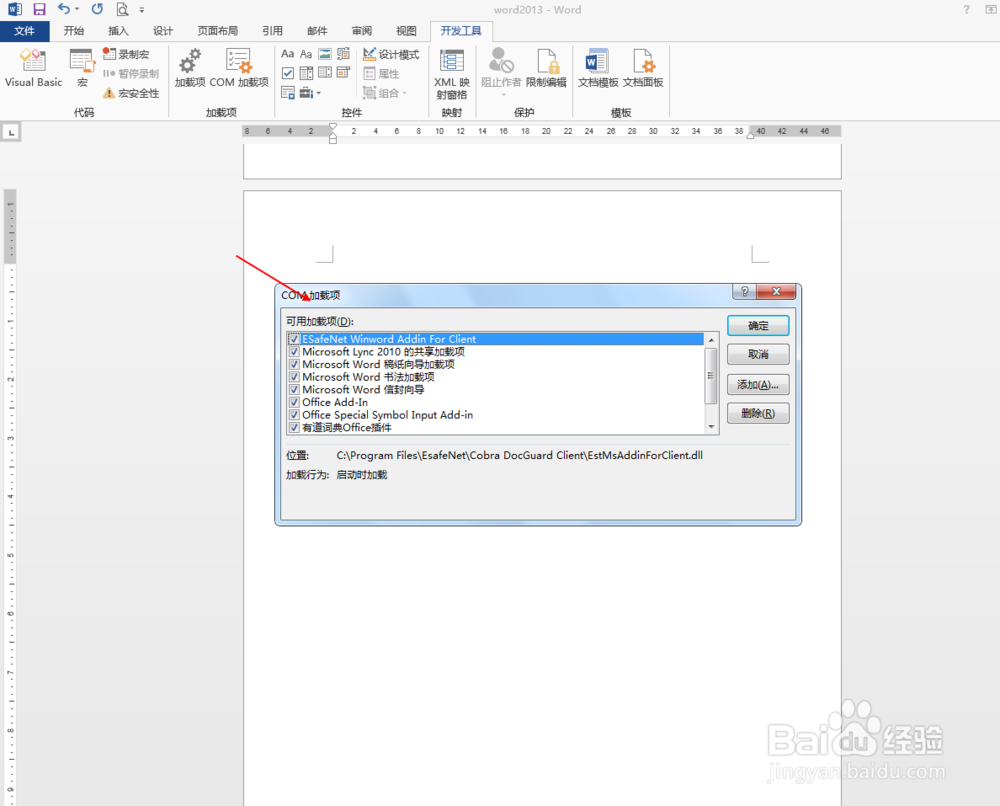Uncheck Office Special Symbol Input Add-in
Viewport: 1000px width, 806px height.
click(x=294, y=415)
